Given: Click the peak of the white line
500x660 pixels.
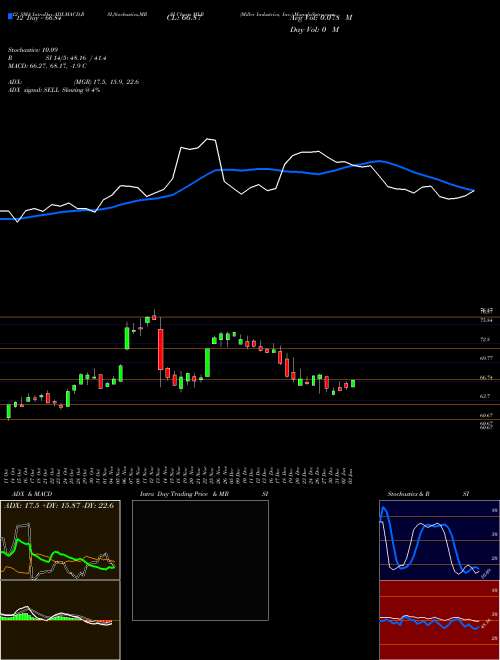Looking at the screenshot, I should click(x=208, y=139).
